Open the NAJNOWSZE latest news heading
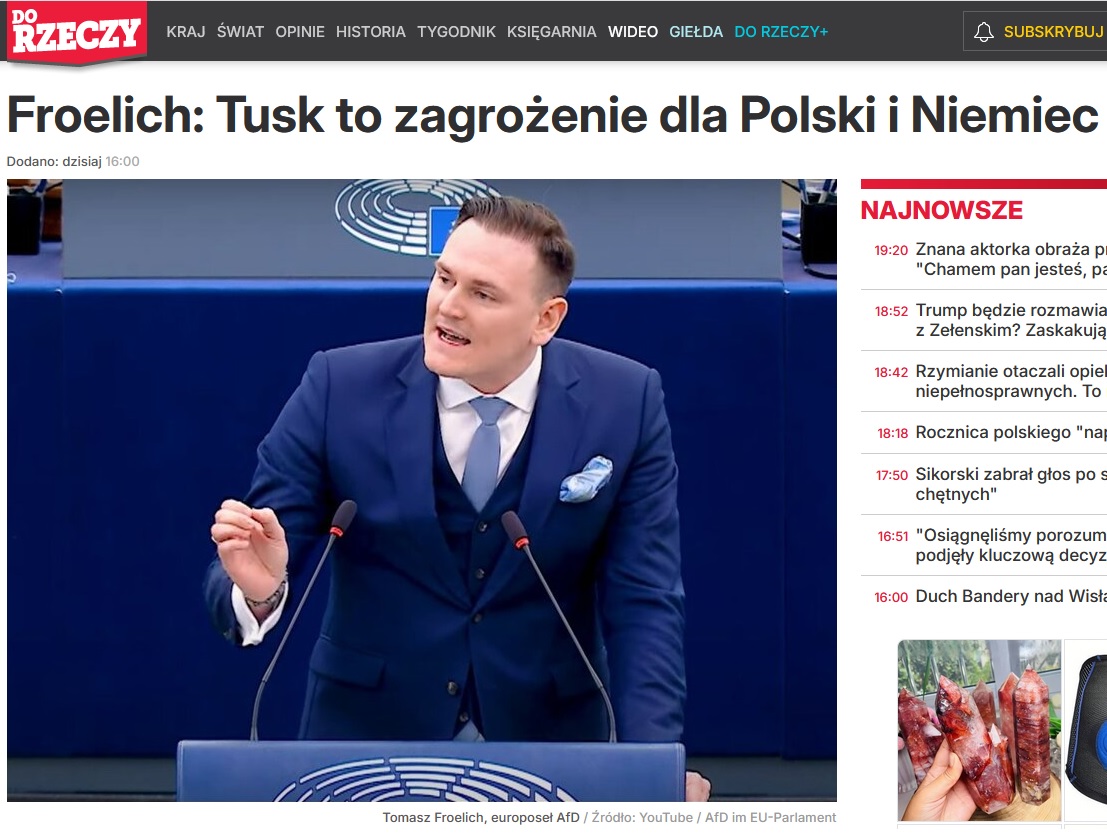Image resolution: width=1107 pixels, height=835 pixels. coord(942,210)
